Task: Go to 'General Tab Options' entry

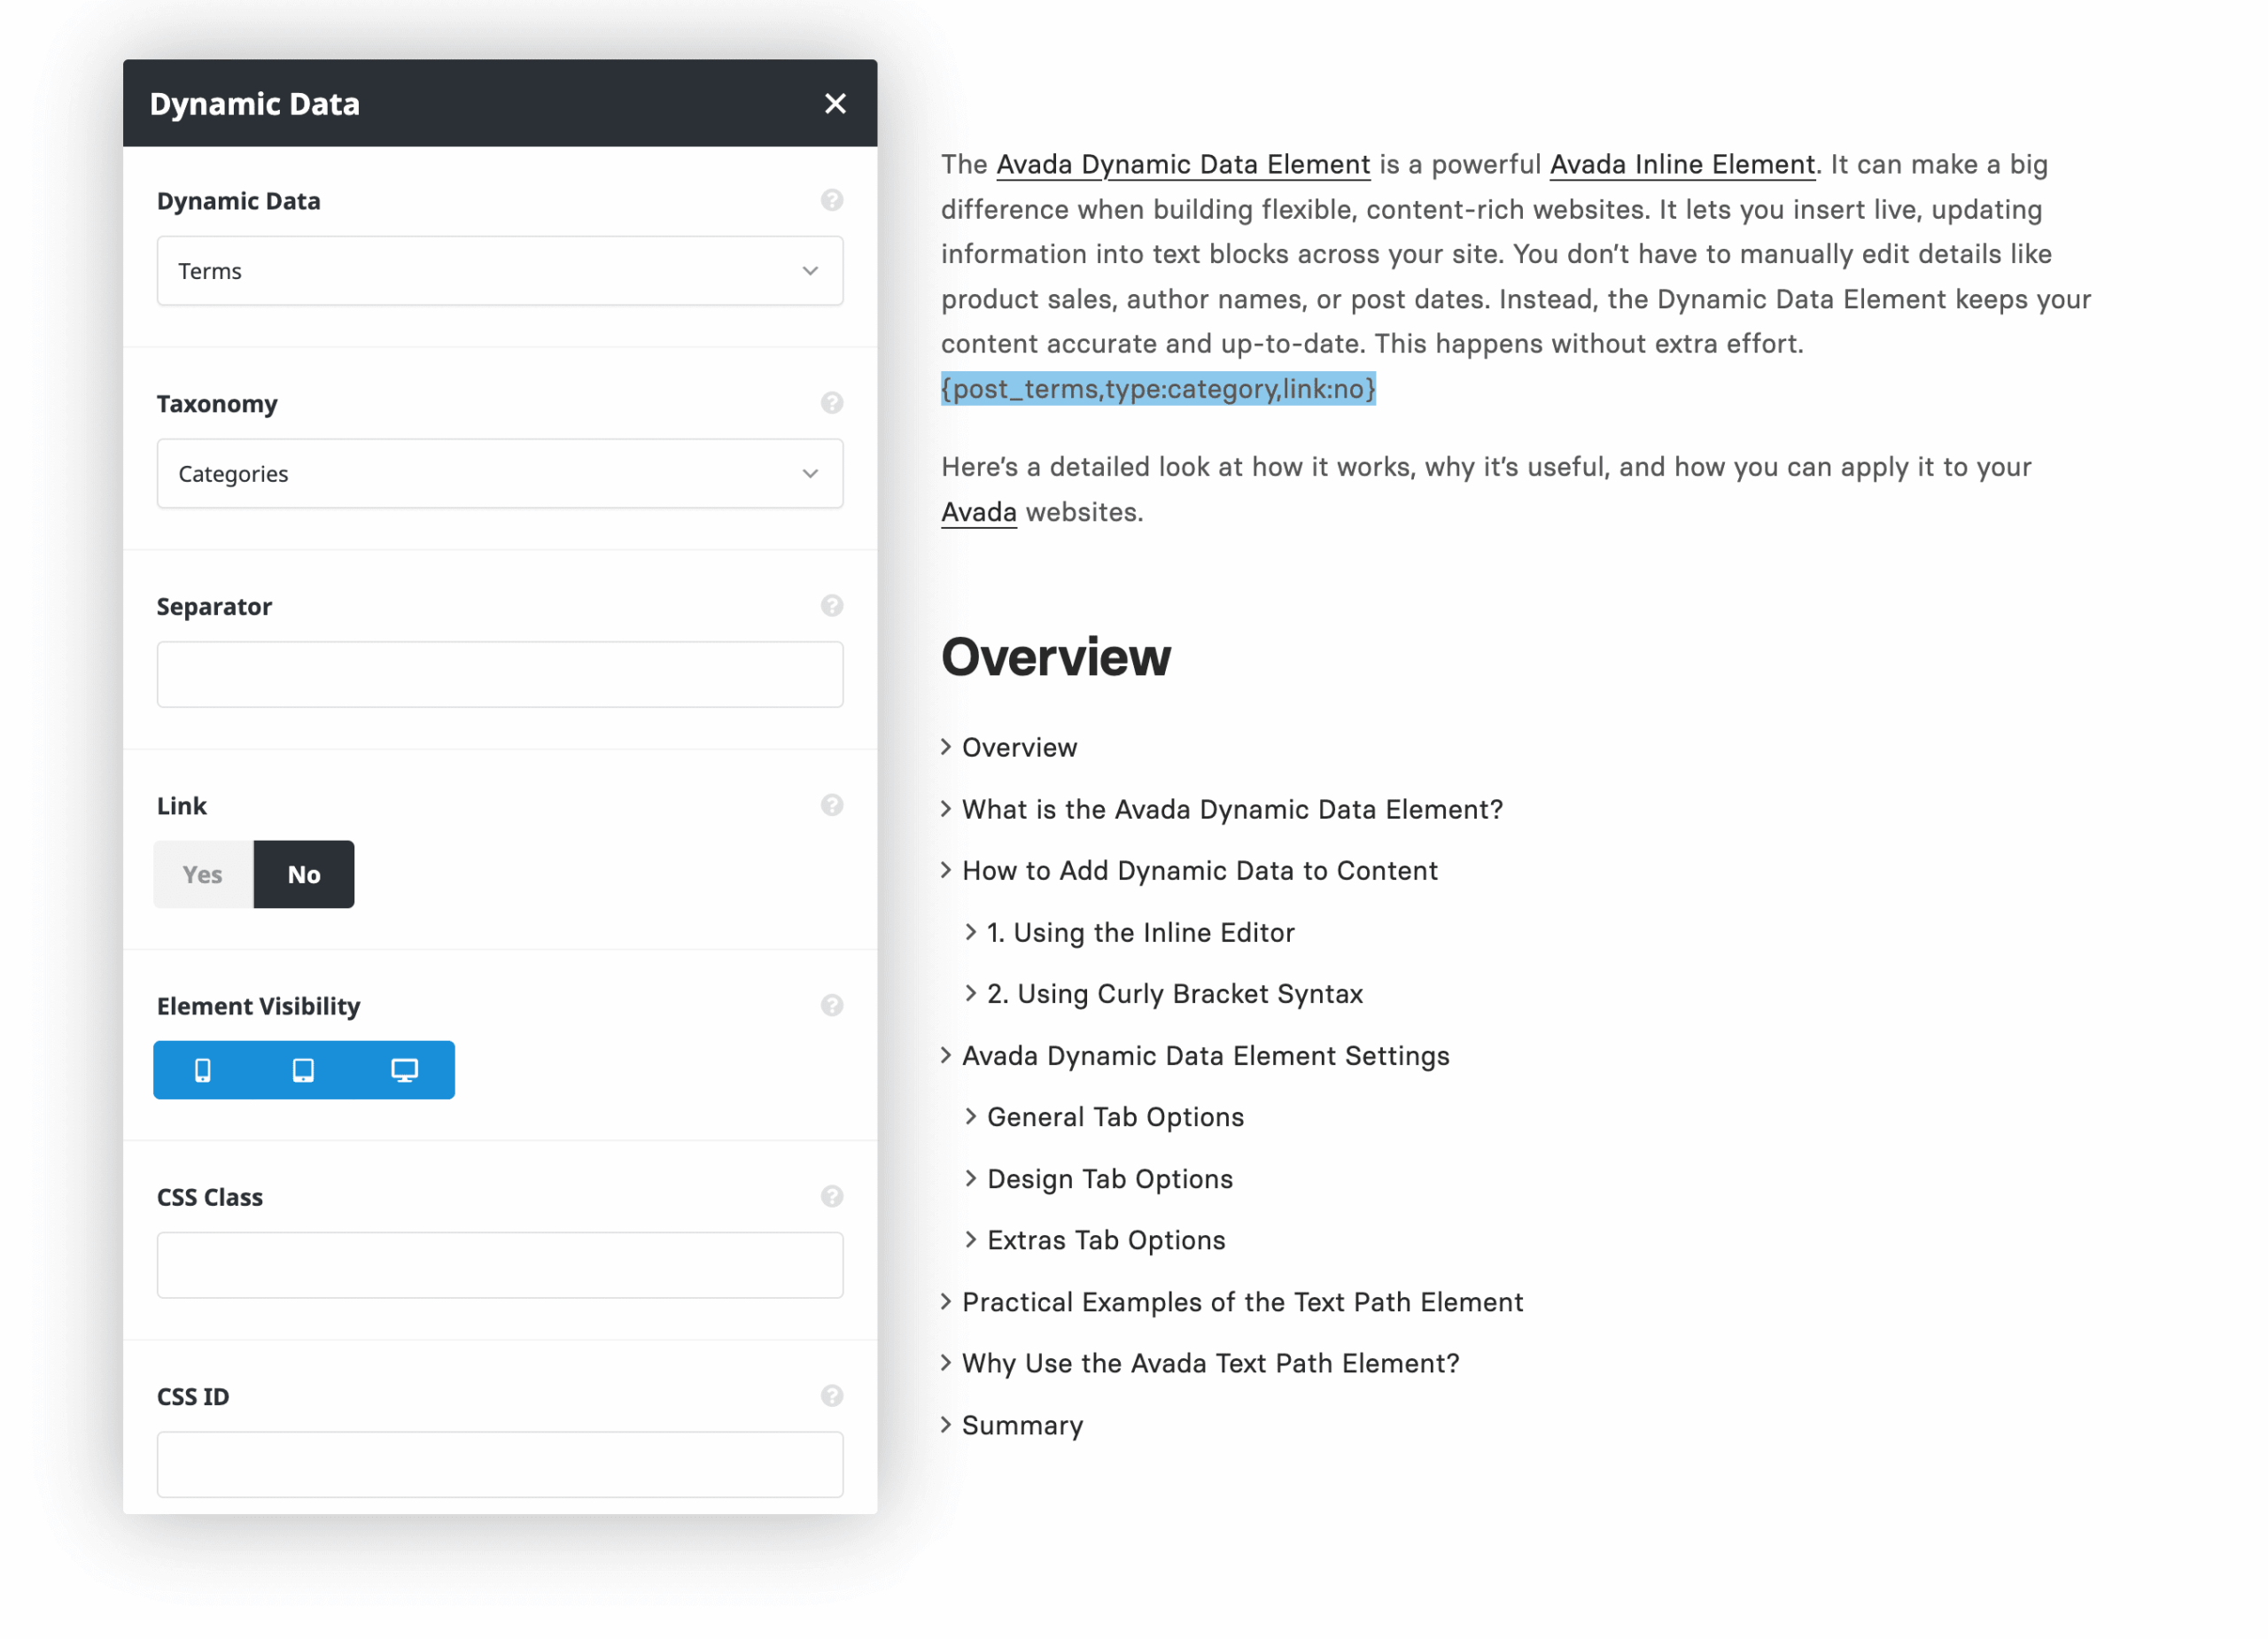Action: click(1115, 1117)
